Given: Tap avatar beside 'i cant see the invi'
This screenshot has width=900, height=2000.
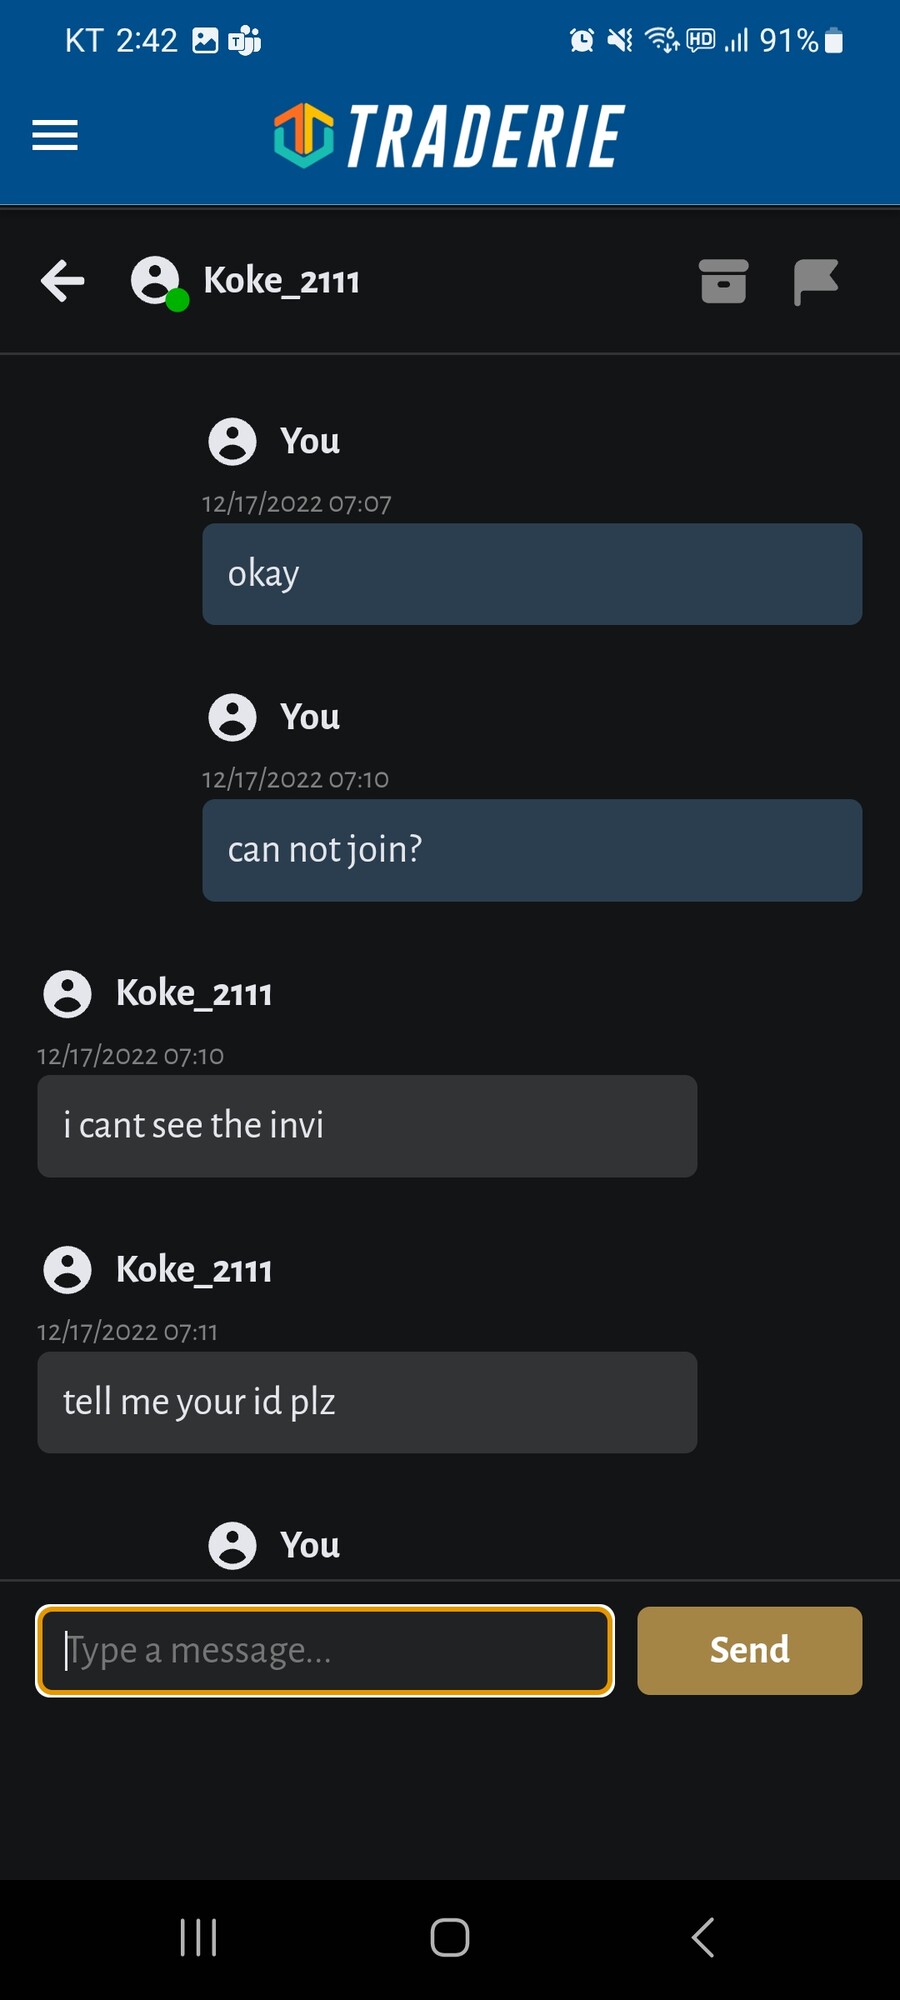Looking at the screenshot, I should tap(67, 994).
